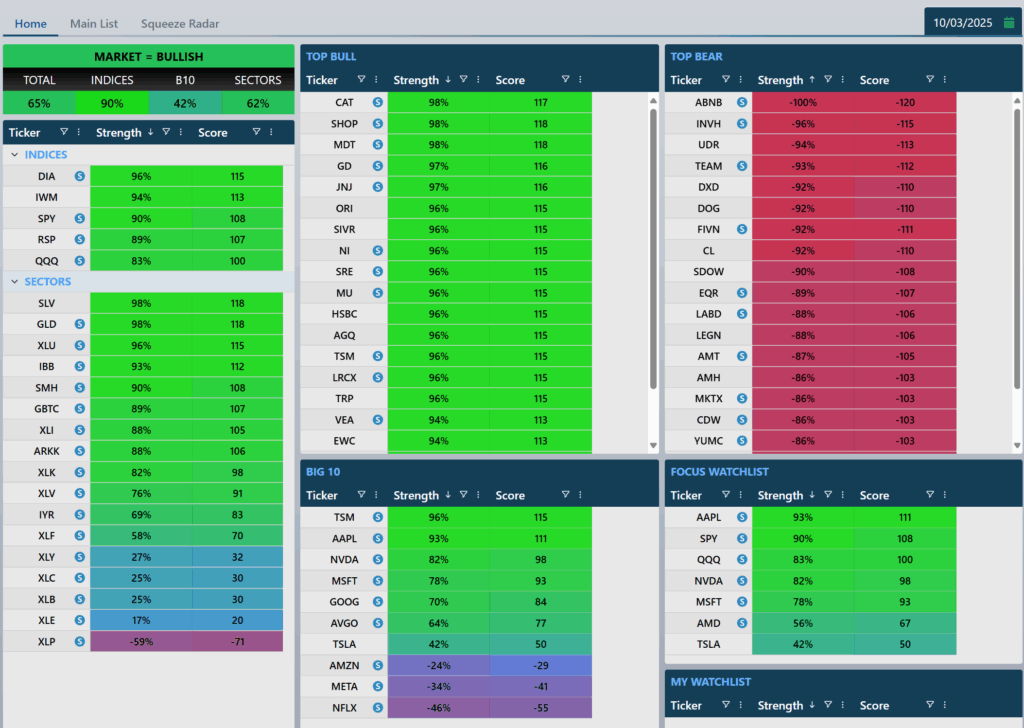Open Score filter icon in Top Bear panel
This screenshot has width=1024, height=728.
tap(929, 80)
